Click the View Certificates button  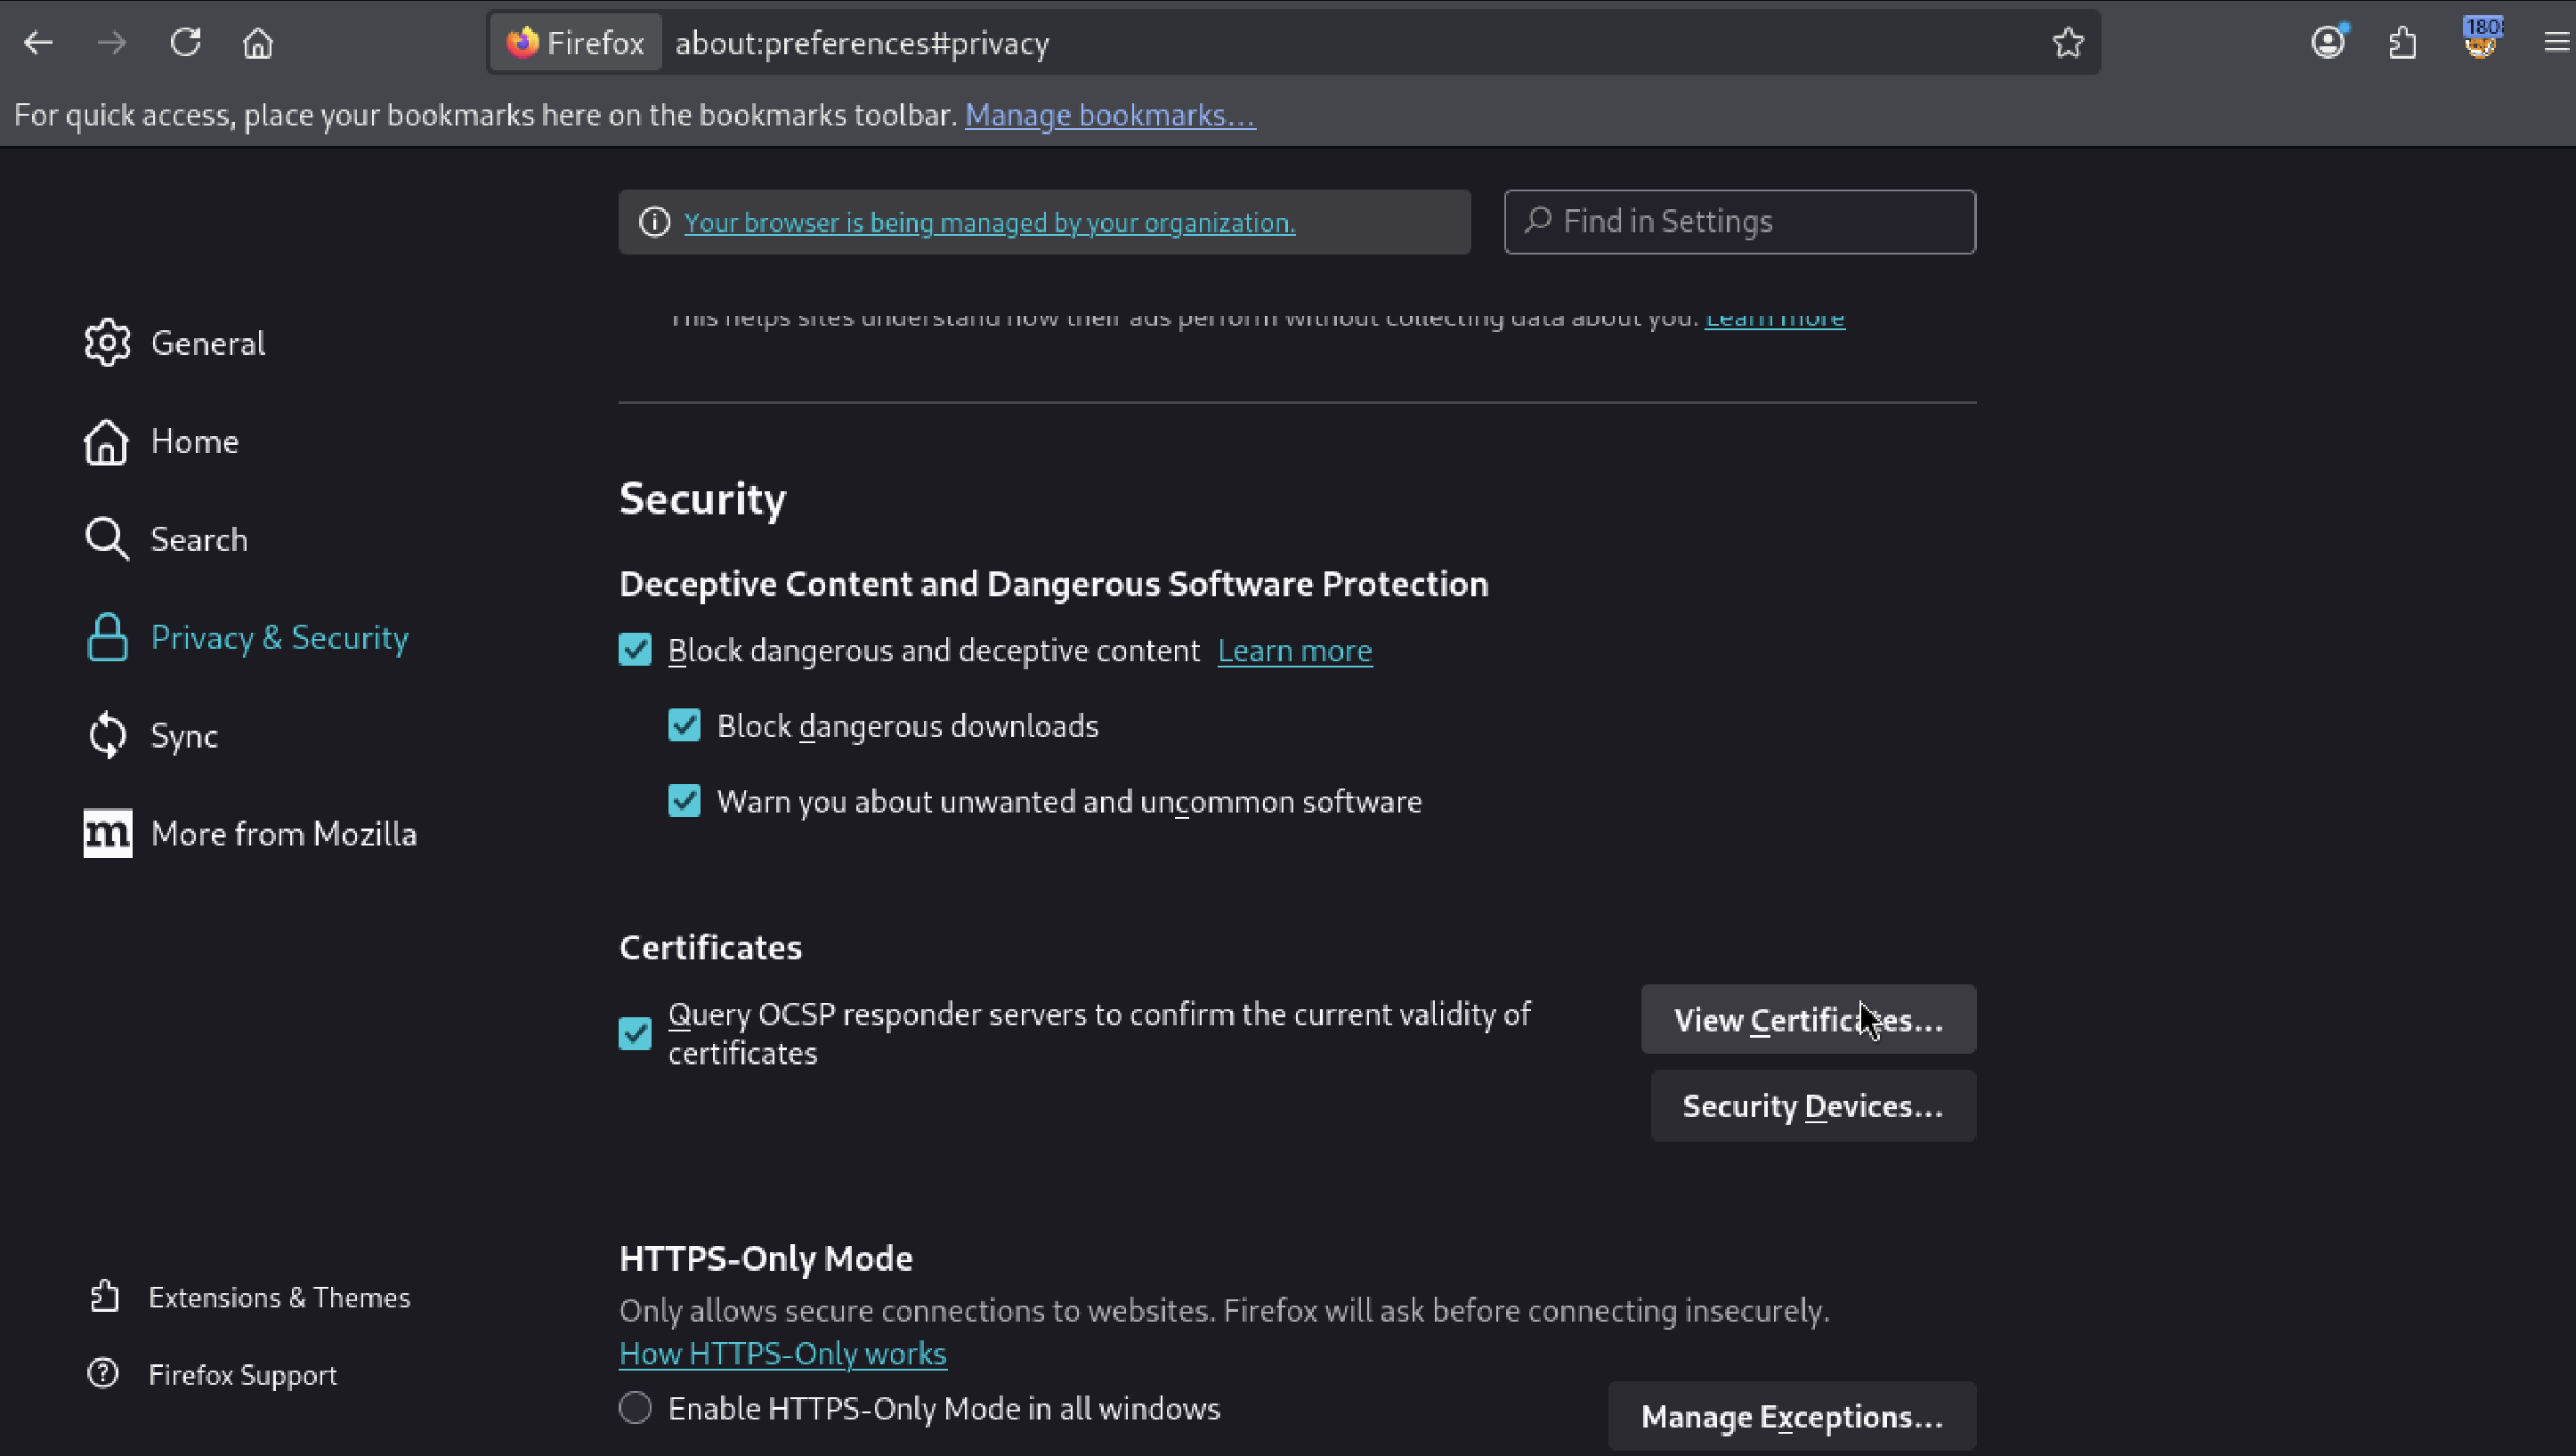1807,1020
